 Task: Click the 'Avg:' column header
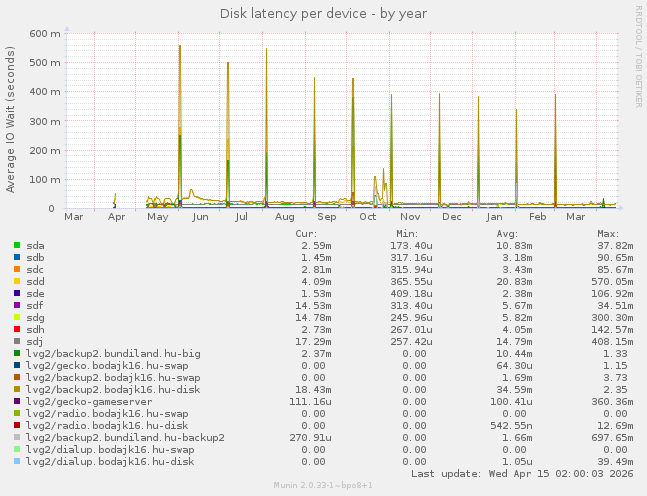coord(507,234)
